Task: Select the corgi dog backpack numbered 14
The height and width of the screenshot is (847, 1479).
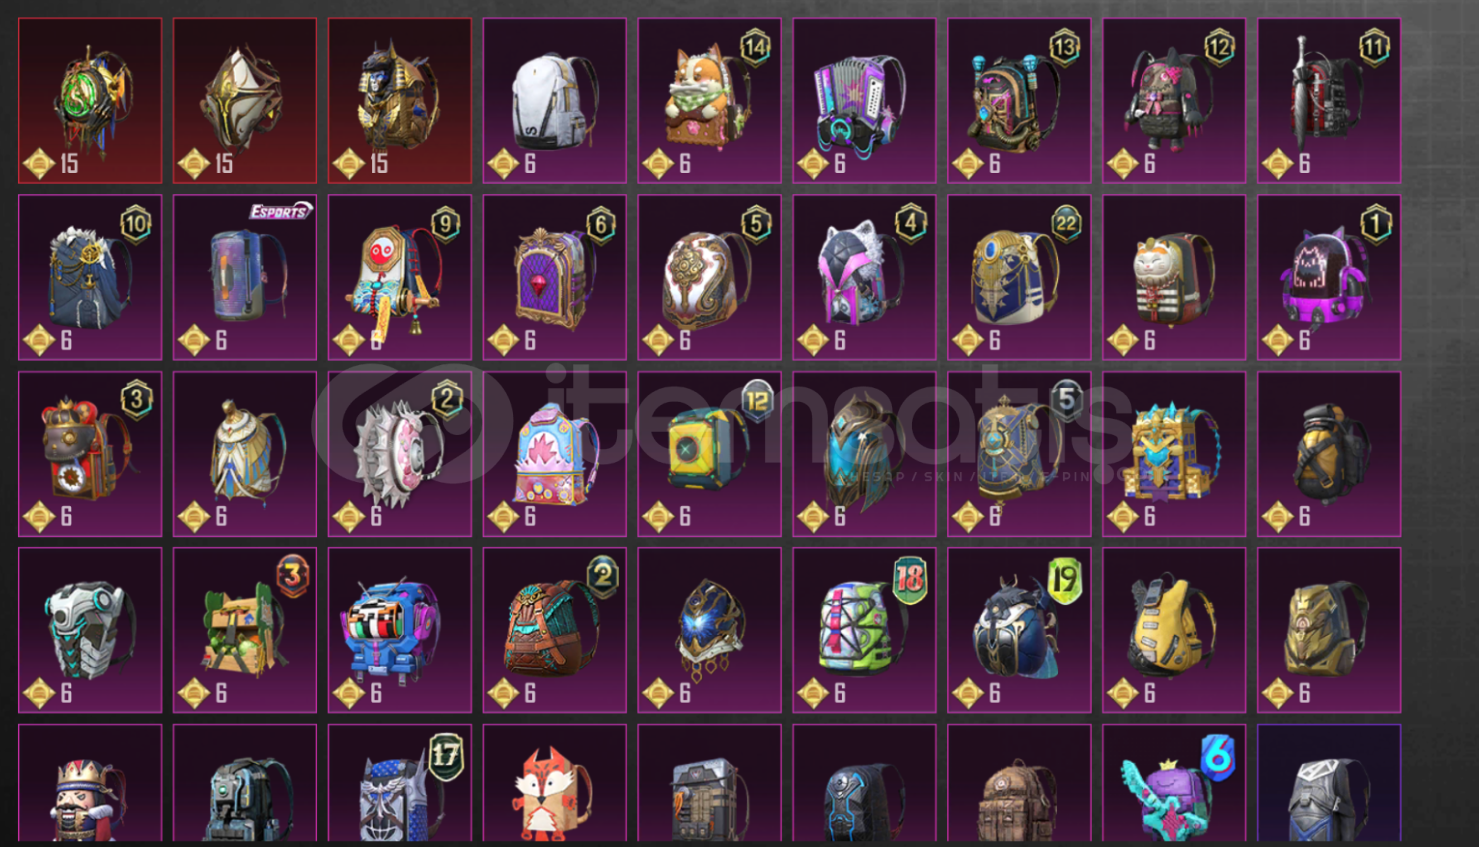Action: [709, 100]
